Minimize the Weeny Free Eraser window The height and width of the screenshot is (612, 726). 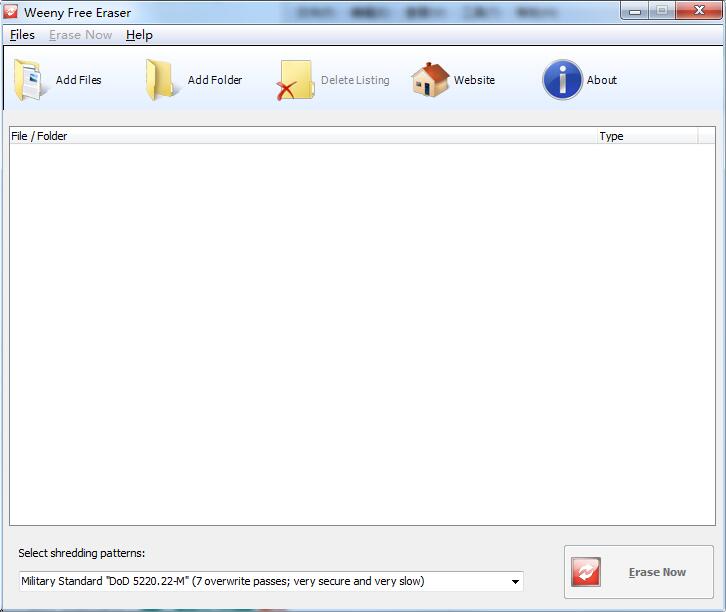point(635,11)
